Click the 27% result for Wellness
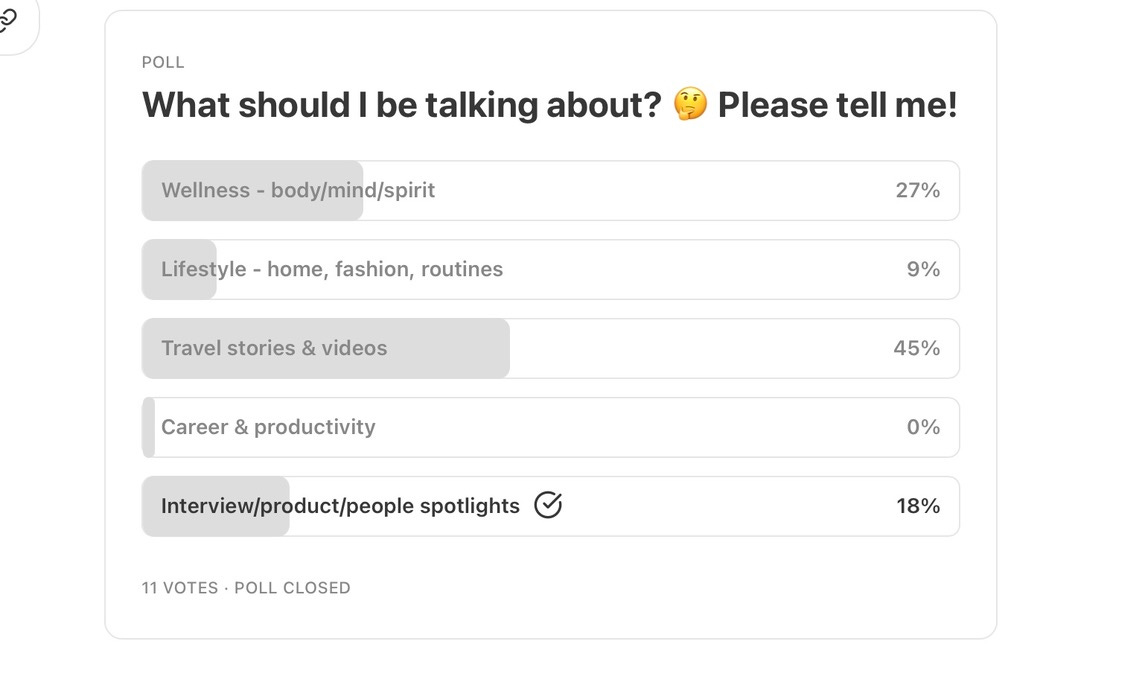 click(917, 190)
